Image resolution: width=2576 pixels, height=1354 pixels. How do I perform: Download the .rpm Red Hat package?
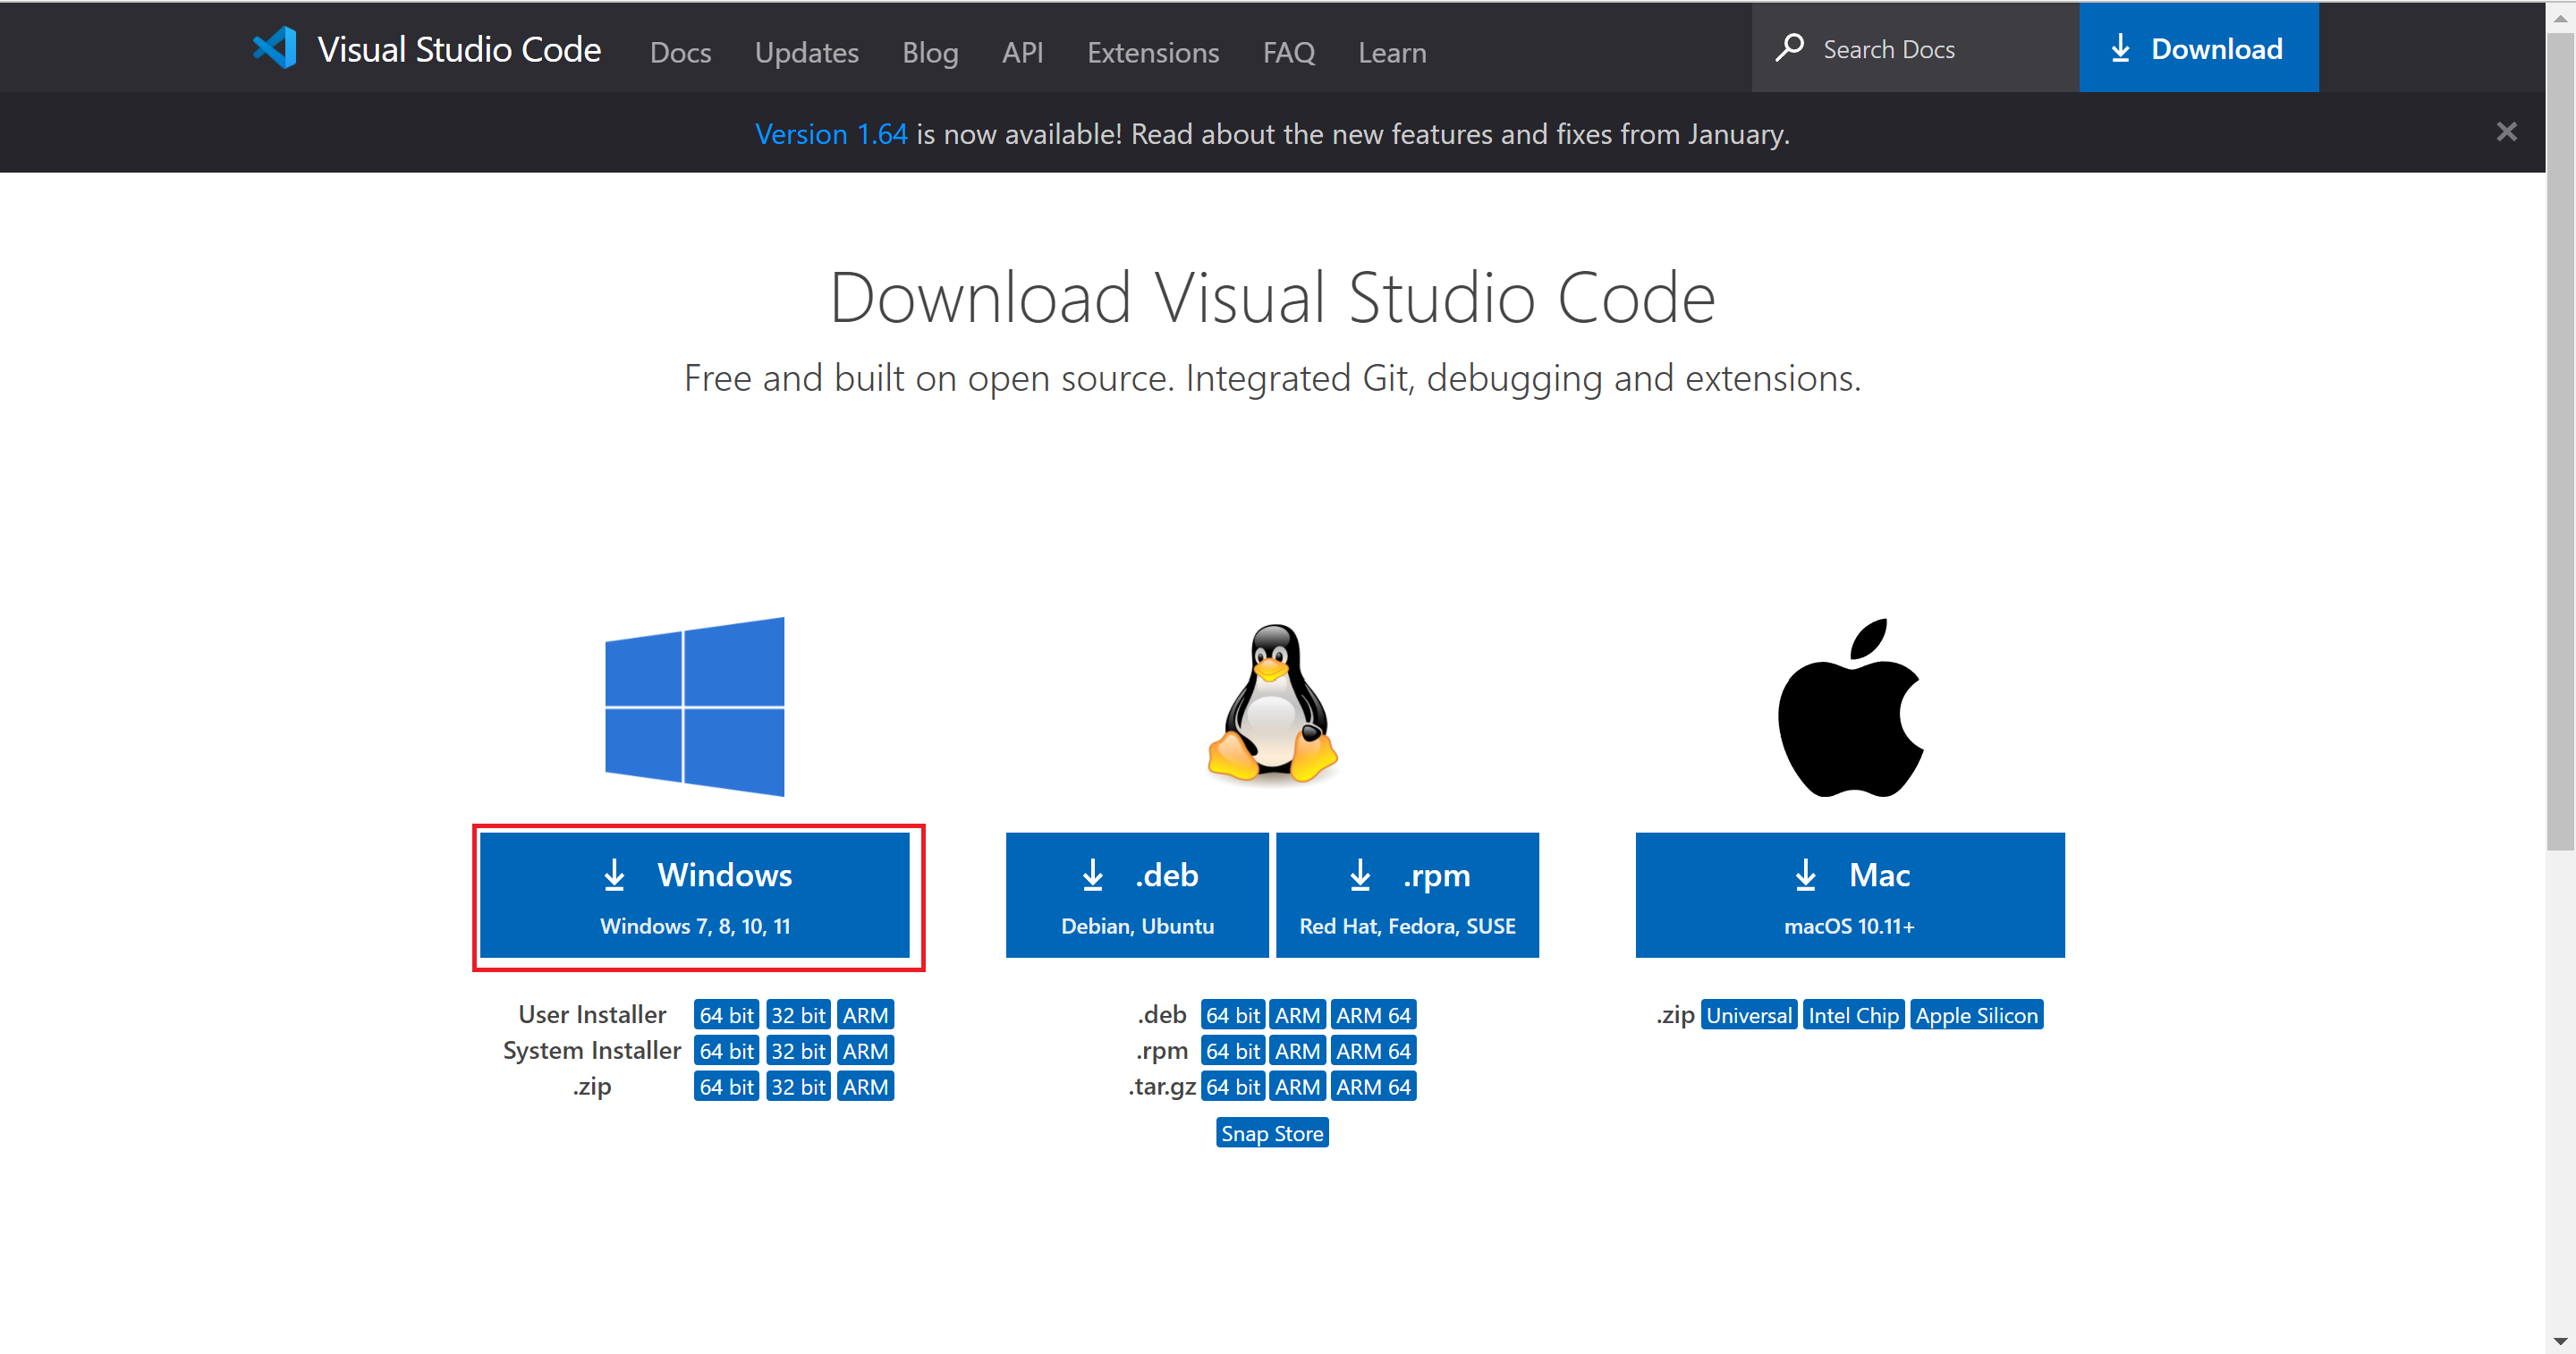coord(1407,895)
